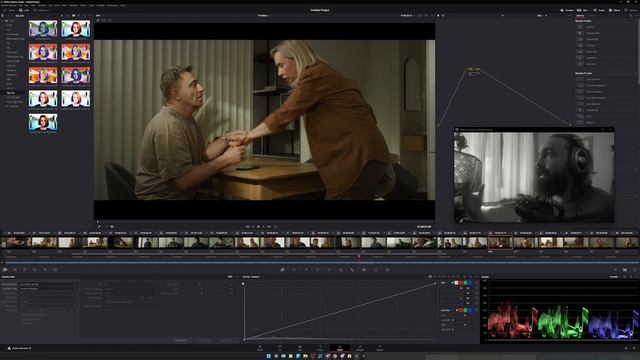Image resolution: width=640 pixels, height=360 pixels.
Task: Open the Color Wheels palette icon
Action: (x=24, y=269)
